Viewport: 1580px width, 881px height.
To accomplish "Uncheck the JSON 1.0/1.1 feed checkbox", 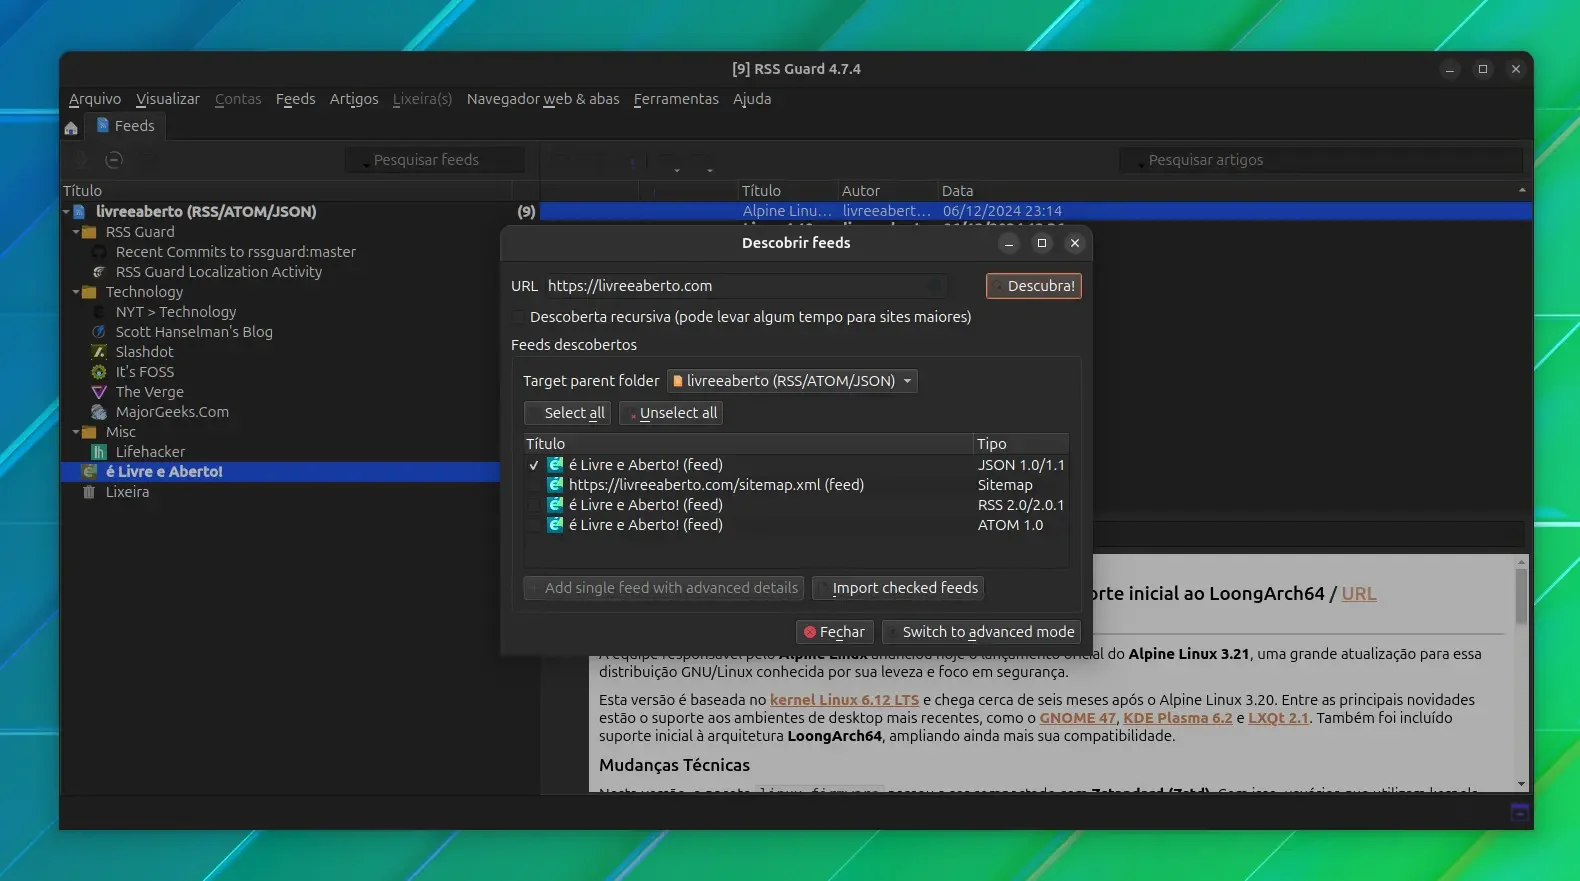I will (x=534, y=465).
